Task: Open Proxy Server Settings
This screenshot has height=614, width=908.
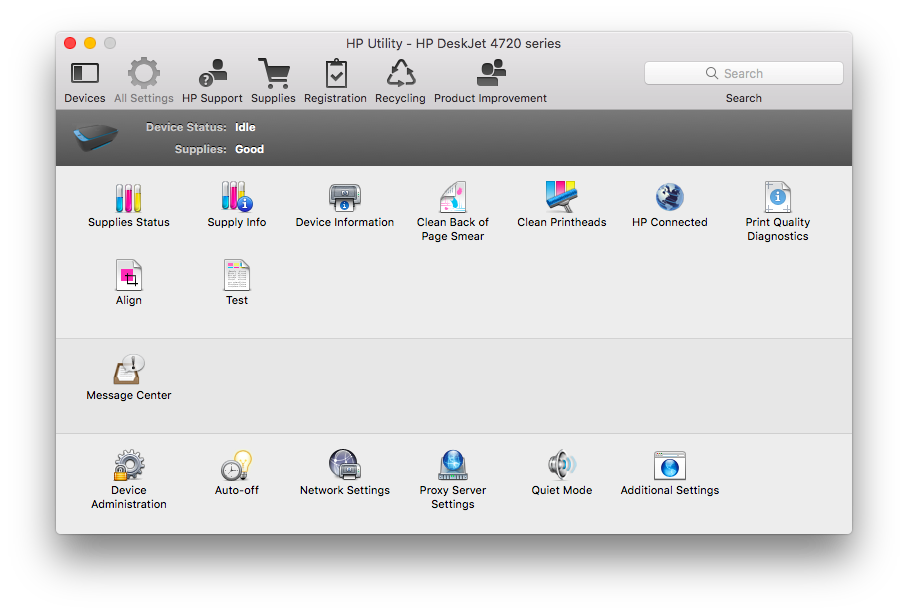Action: coord(453,466)
